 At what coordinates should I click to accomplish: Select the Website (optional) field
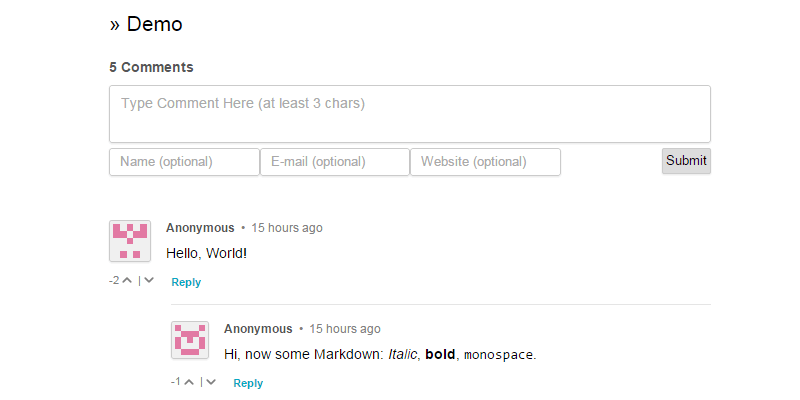(485, 162)
